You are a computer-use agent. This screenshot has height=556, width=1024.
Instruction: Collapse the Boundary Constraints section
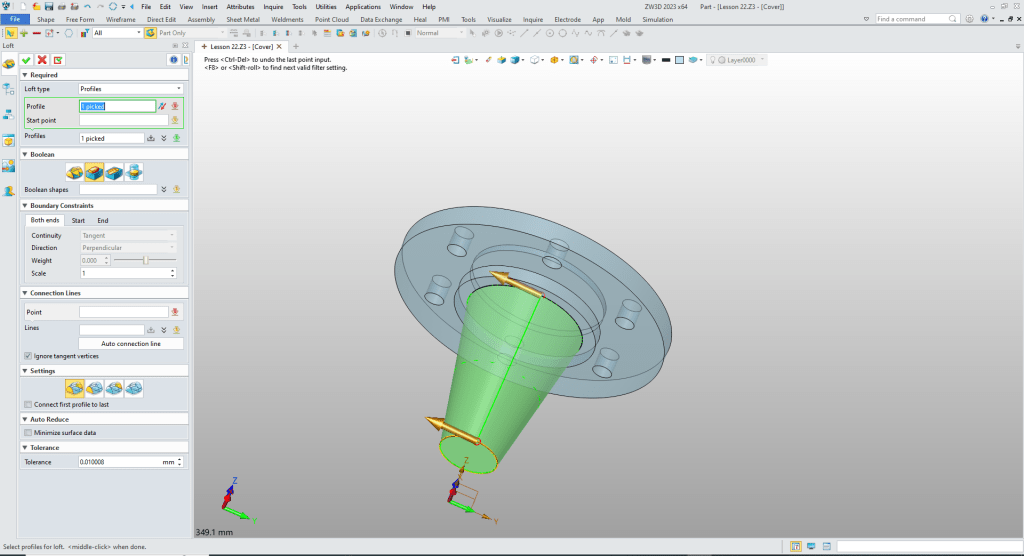[24, 206]
